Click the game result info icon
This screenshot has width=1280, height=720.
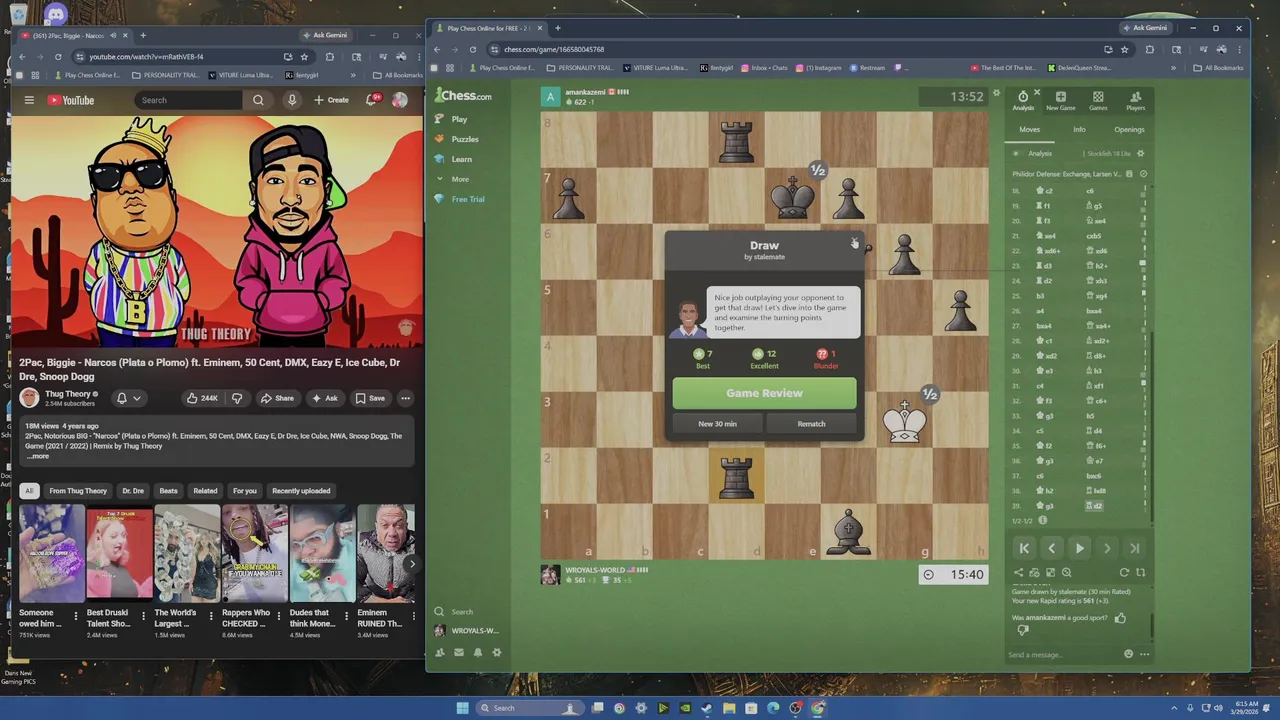1042,520
